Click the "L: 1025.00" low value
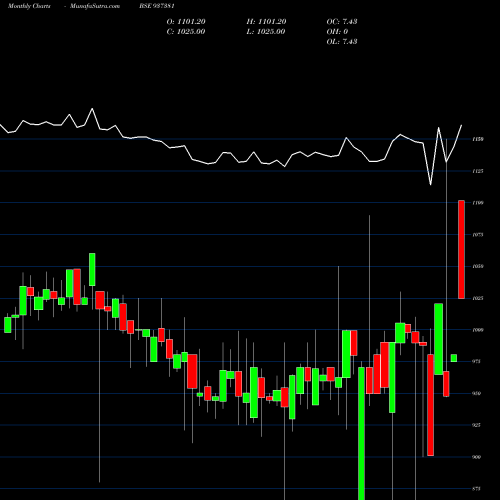Image resolution: width=500 pixels, height=500 pixels. pos(266,31)
